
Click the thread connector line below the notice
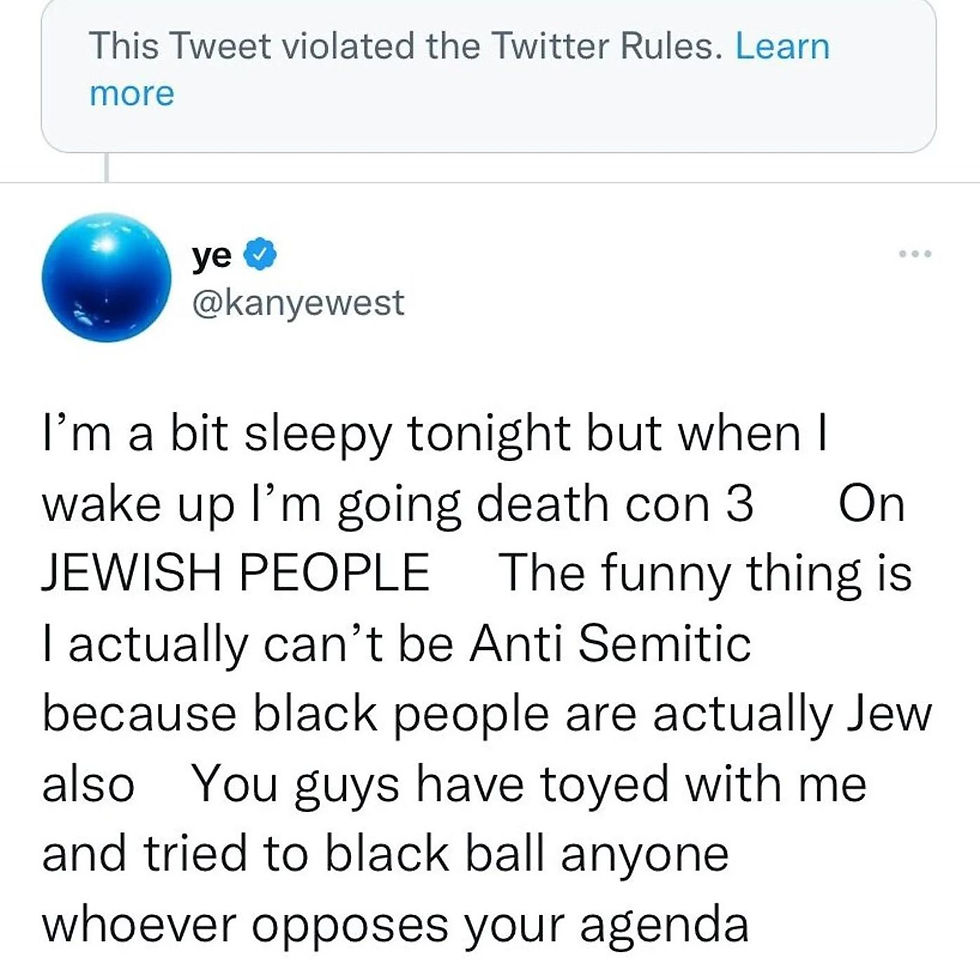(105, 167)
